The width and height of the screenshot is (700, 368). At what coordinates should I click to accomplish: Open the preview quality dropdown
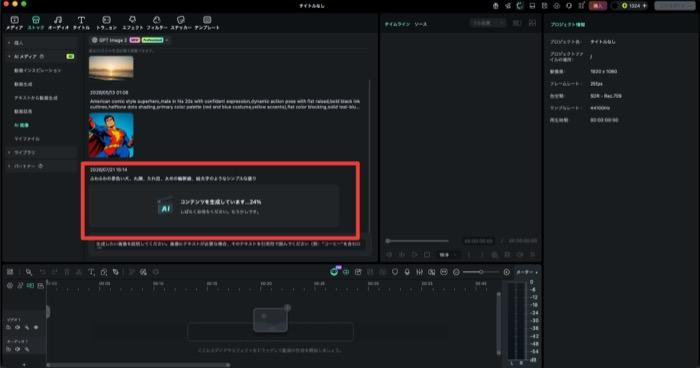[488, 23]
